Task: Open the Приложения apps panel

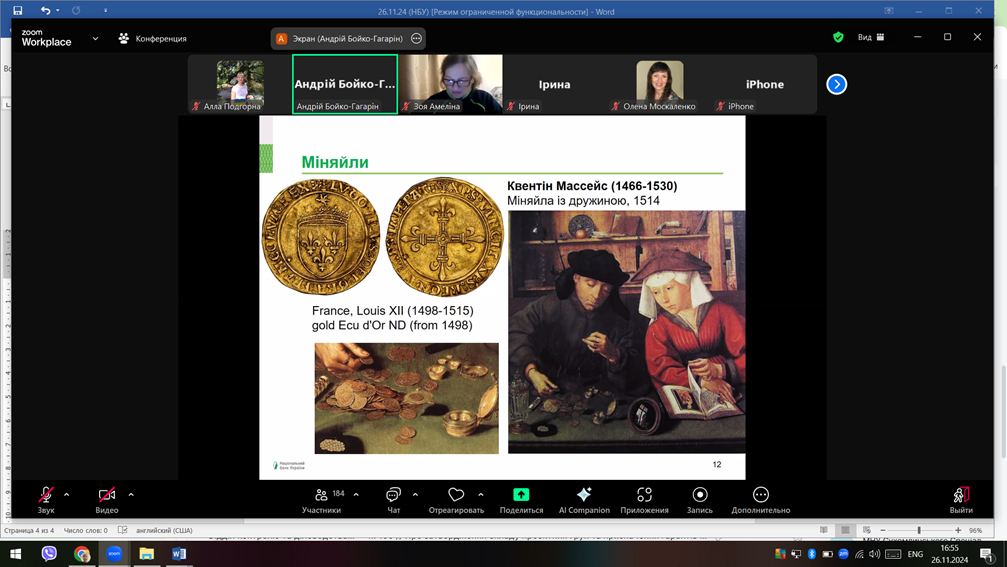Action: [x=644, y=496]
